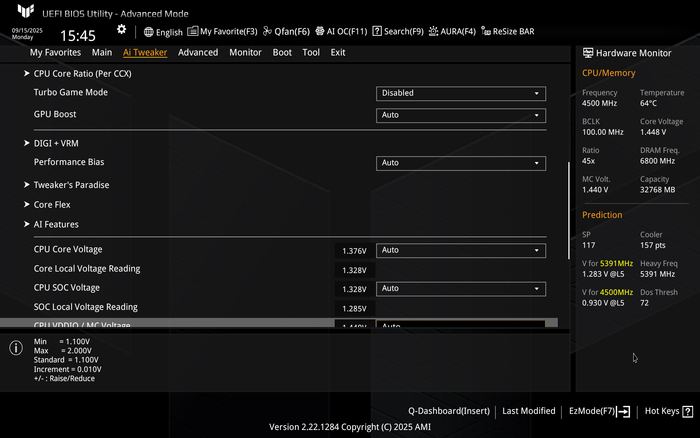Open Q-Dashboard (Insert)

(x=449, y=411)
